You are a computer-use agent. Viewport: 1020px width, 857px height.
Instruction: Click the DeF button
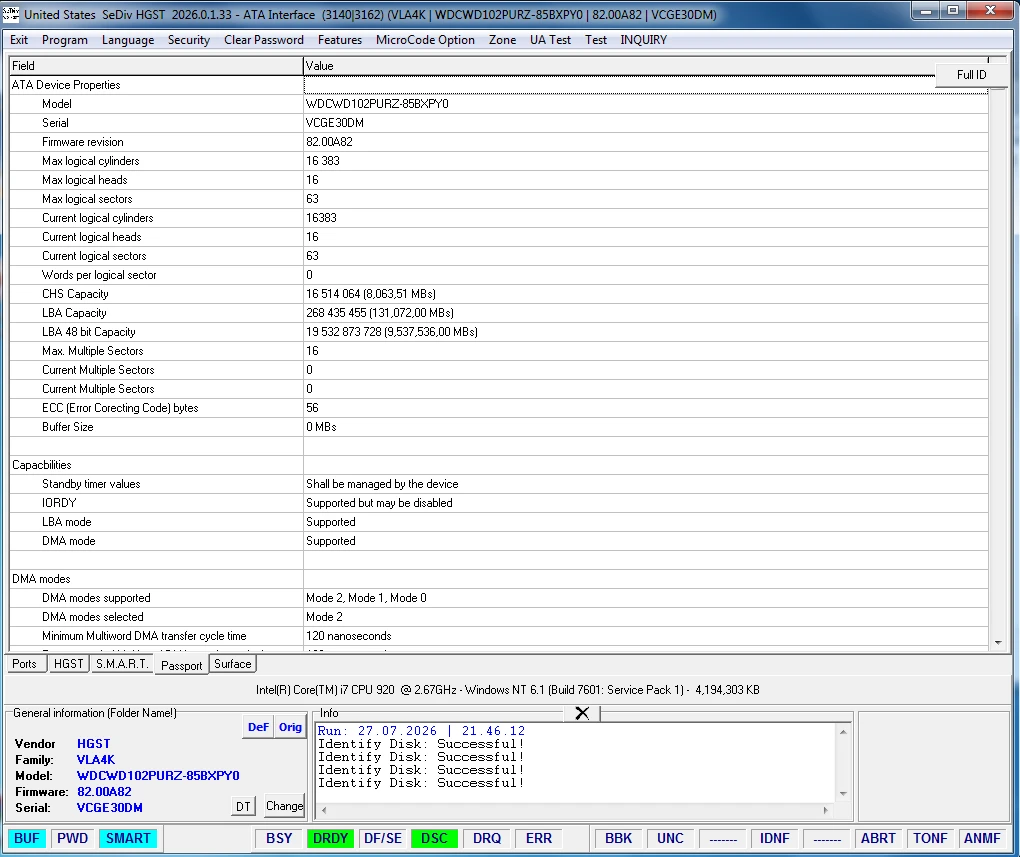[x=258, y=727]
